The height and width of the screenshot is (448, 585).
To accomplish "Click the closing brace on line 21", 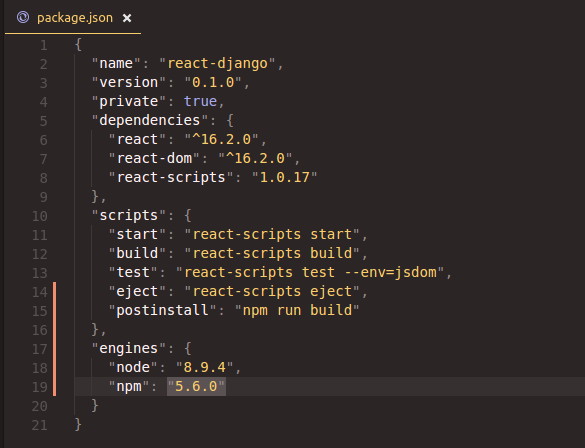I will tap(78, 424).
